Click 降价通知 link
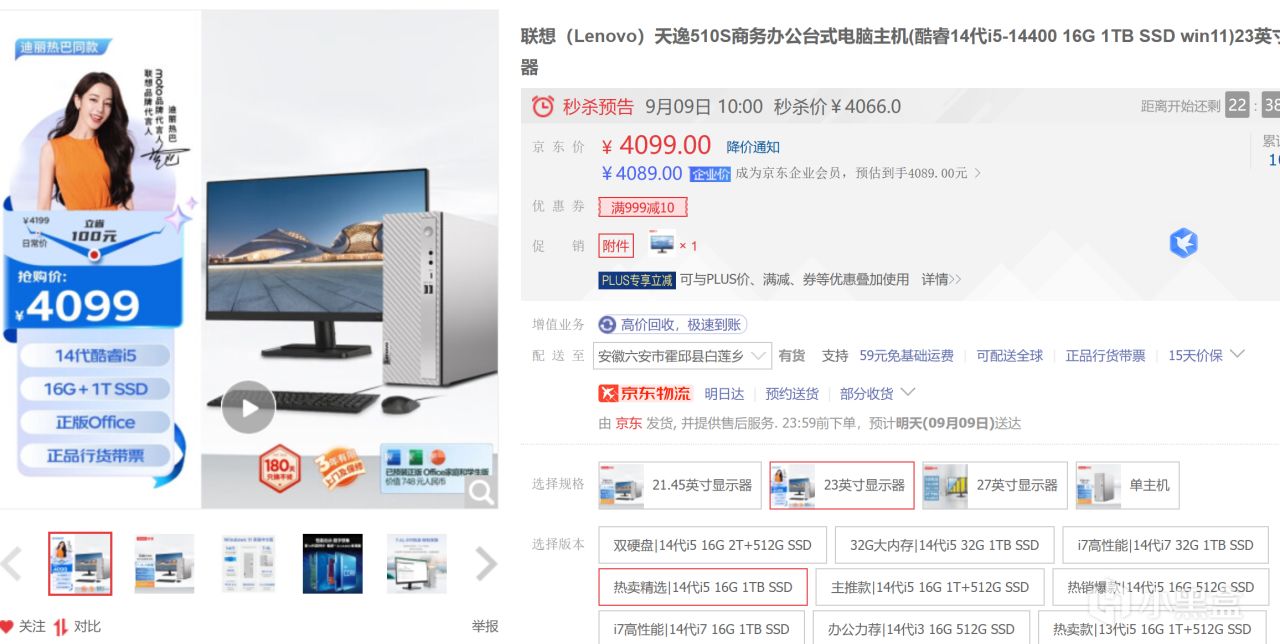The height and width of the screenshot is (644, 1280). coord(753,147)
